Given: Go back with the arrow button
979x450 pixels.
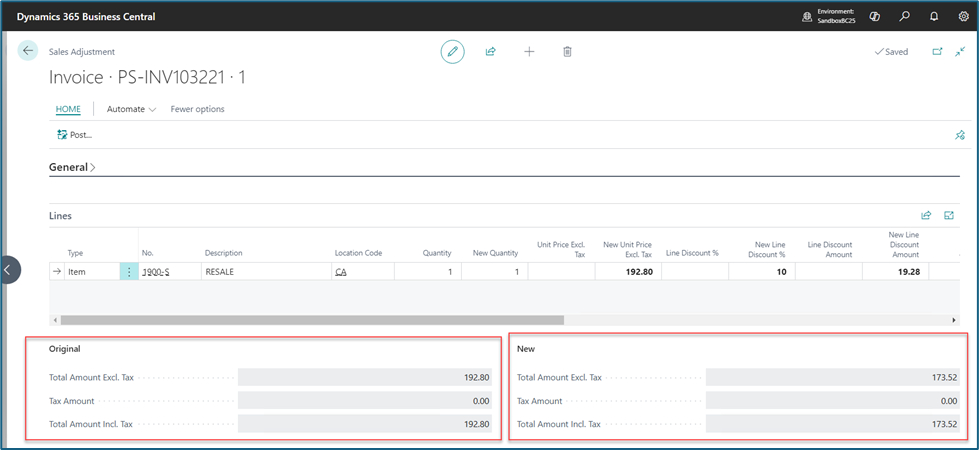Looking at the screenshot, I should click(x=27, y=51).
